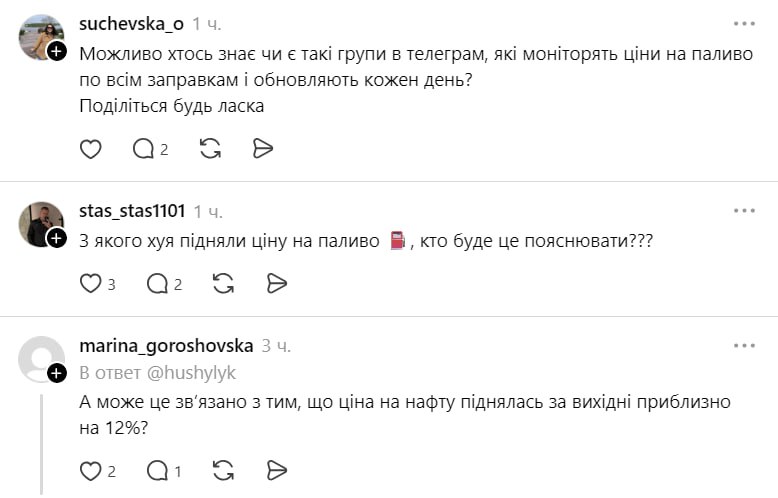Follow marina_goroshovska via avatar plus badge
Image resolution: width=778 pixels, height=498 pixels.
(x=57, y=373)
